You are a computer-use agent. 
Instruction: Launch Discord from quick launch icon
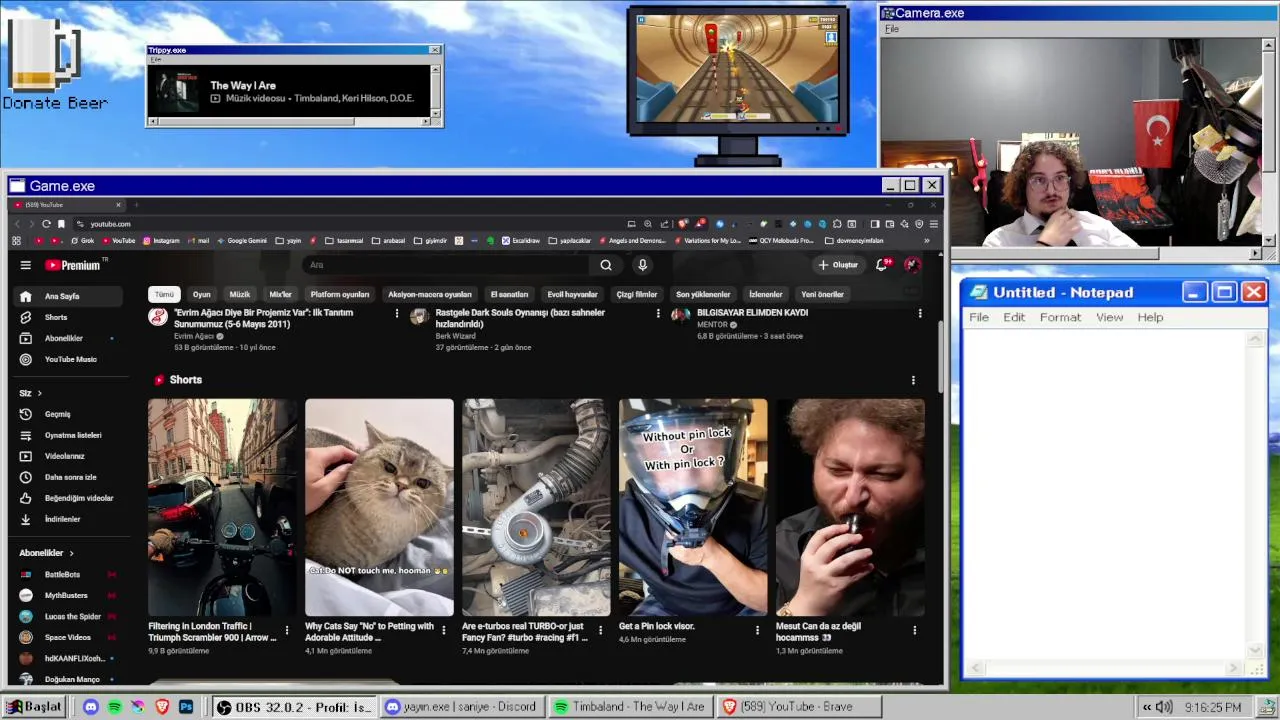point(91,707)
